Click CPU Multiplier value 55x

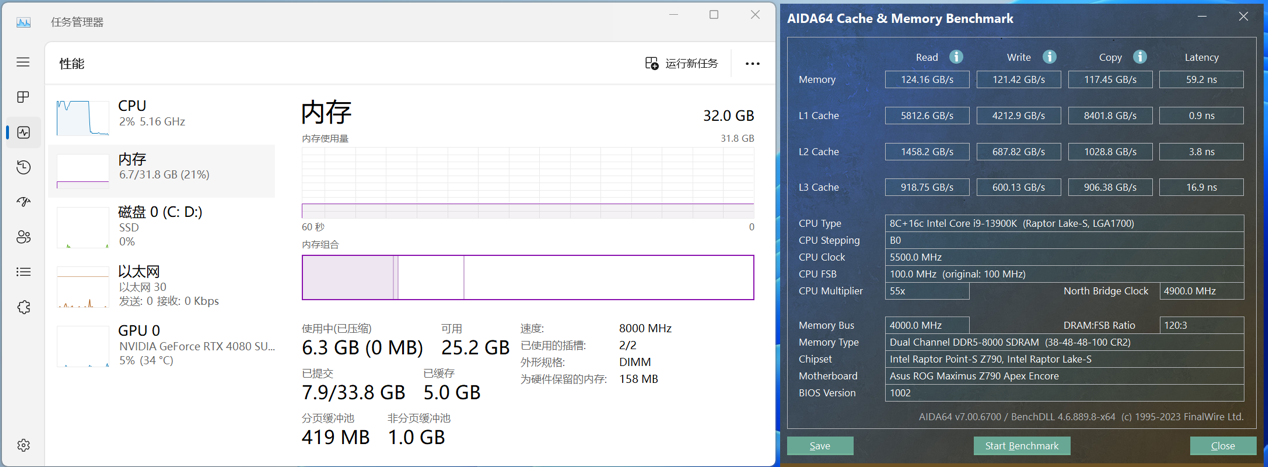927,291
